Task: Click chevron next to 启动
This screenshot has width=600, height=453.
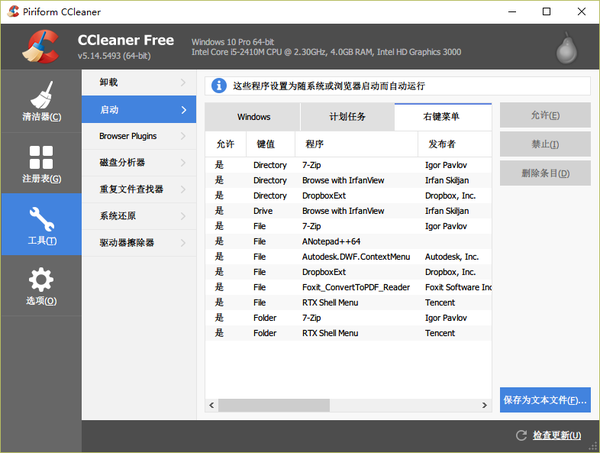Action: coord(184,110)
